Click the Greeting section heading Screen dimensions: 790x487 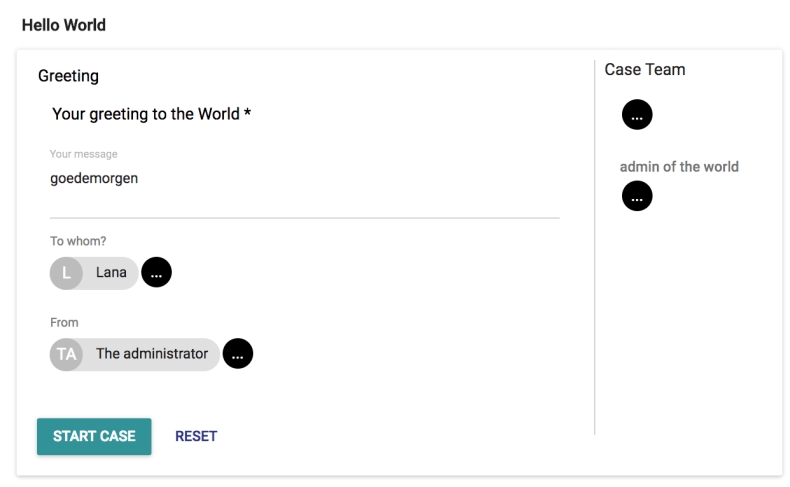pos(68,75)
